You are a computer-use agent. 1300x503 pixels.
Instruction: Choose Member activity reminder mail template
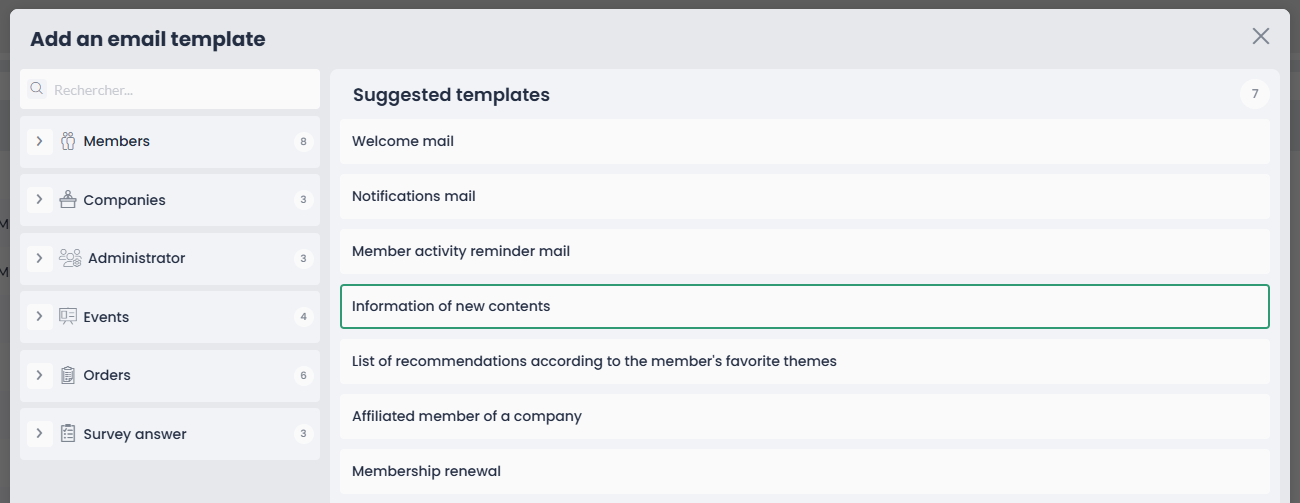coord(805,251)
